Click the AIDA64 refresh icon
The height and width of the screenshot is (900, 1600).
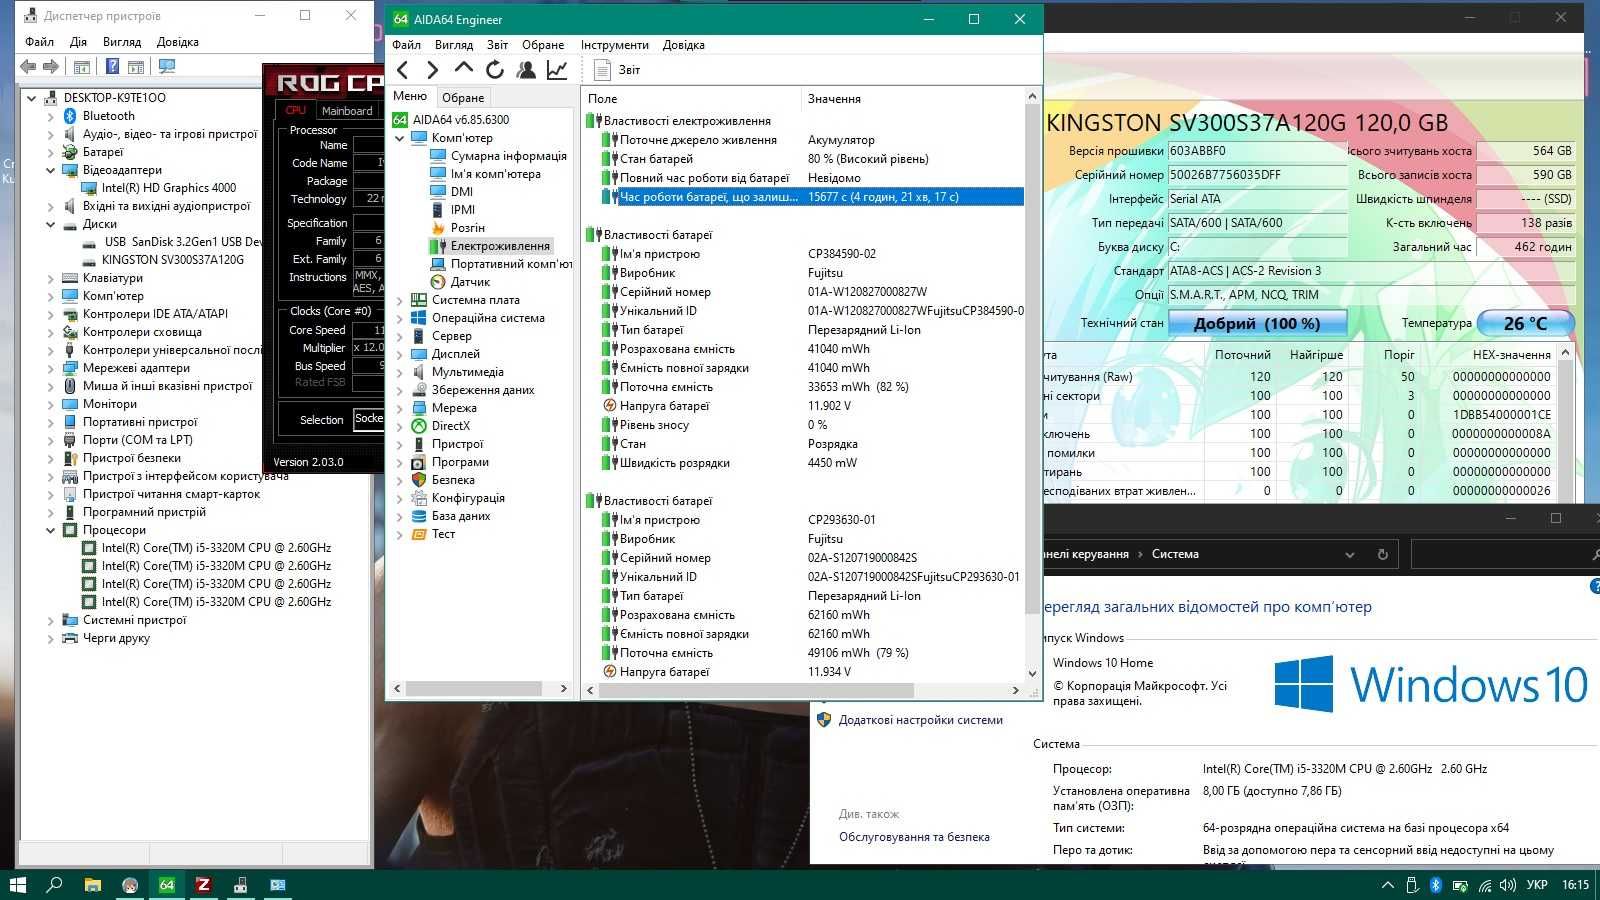(494, 70)
